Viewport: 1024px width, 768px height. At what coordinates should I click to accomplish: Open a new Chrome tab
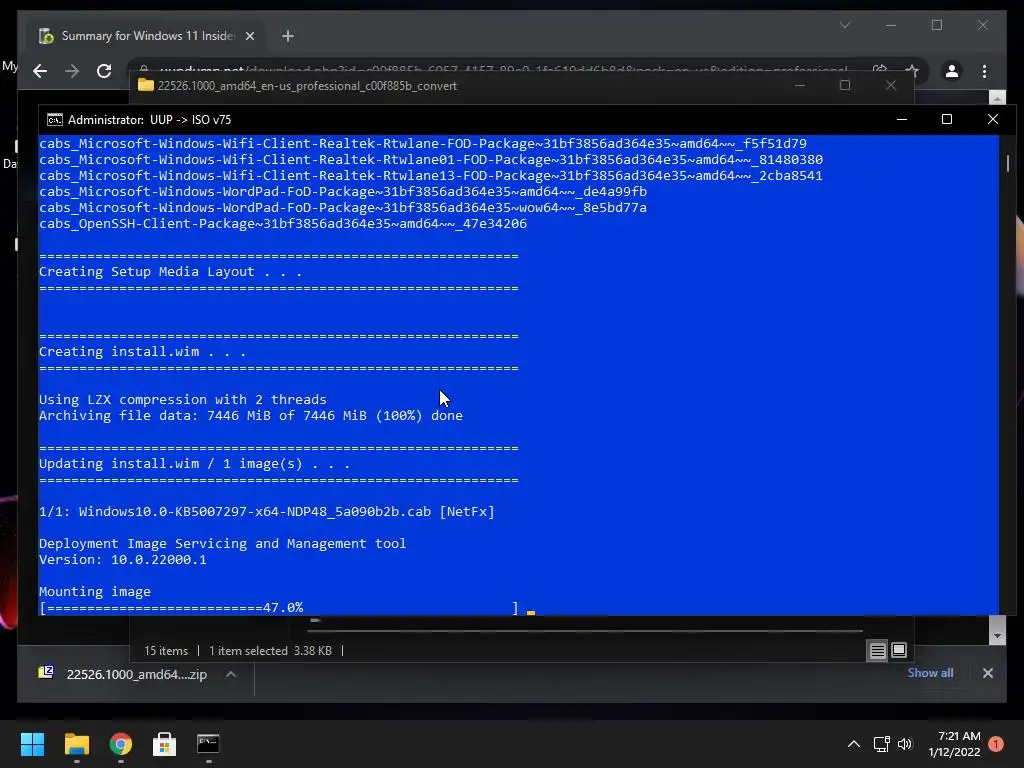coord(287,36)
